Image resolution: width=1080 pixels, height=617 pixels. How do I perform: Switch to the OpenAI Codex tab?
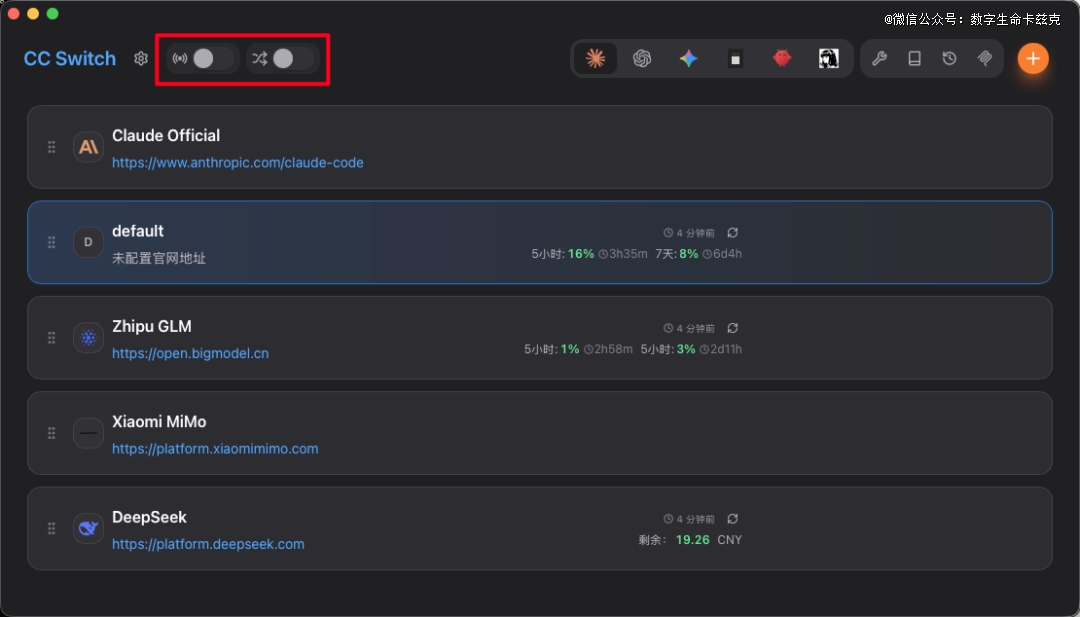click(642, 59)
